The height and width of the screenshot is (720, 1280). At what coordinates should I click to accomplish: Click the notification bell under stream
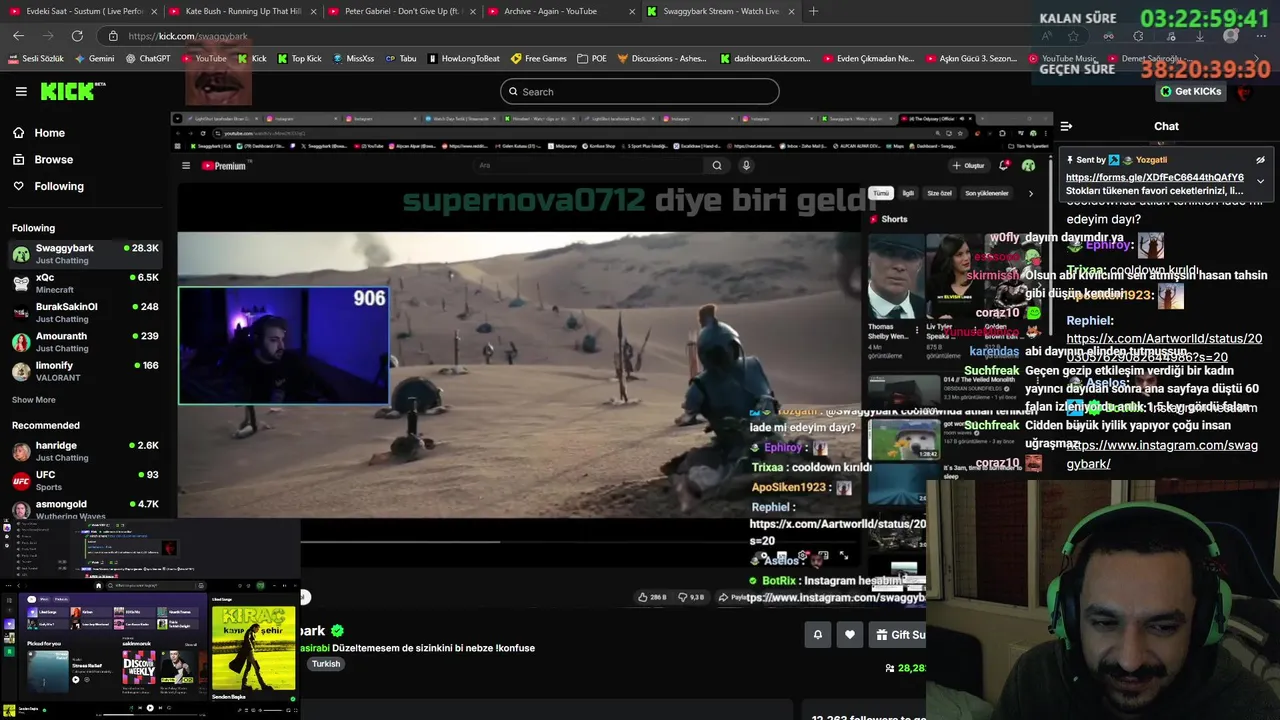pos(817,634)
